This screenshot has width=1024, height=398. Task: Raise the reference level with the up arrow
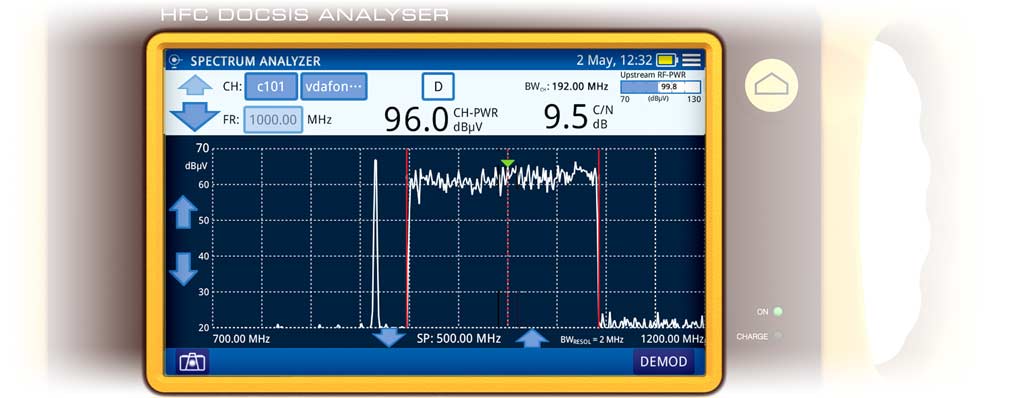[x=183, y=212]
